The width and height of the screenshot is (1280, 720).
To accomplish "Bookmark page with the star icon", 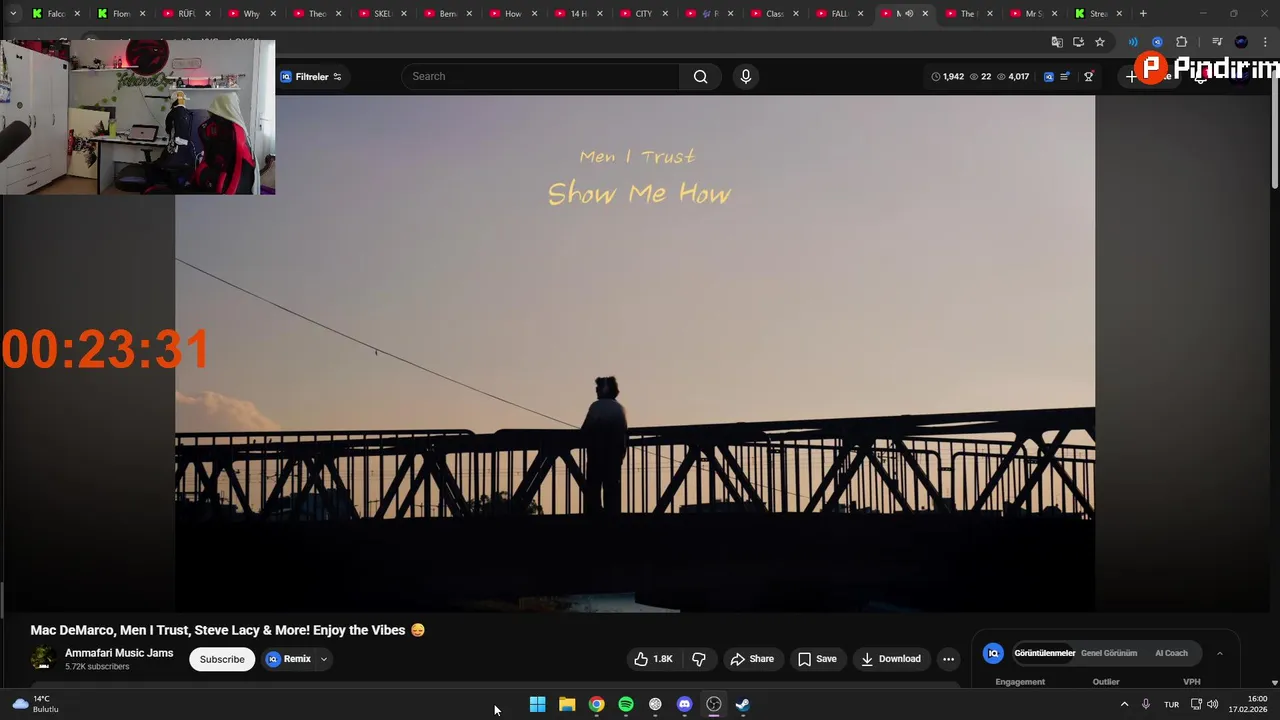I will click(1100, 42).
